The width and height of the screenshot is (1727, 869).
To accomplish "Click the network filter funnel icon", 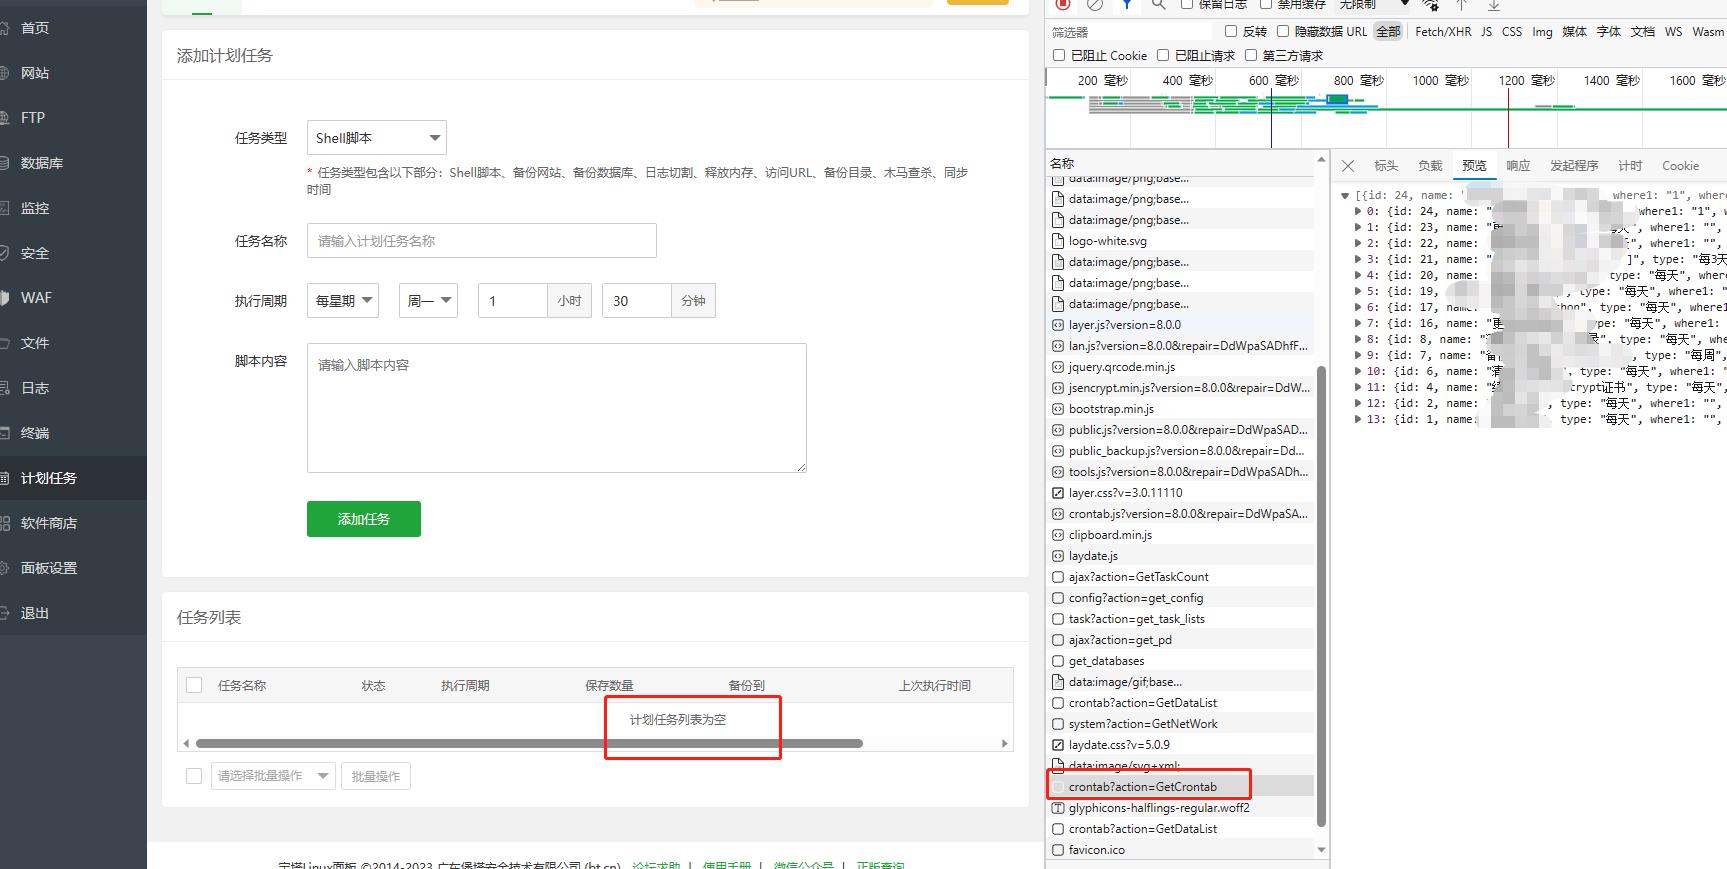I will [1127, 5].
